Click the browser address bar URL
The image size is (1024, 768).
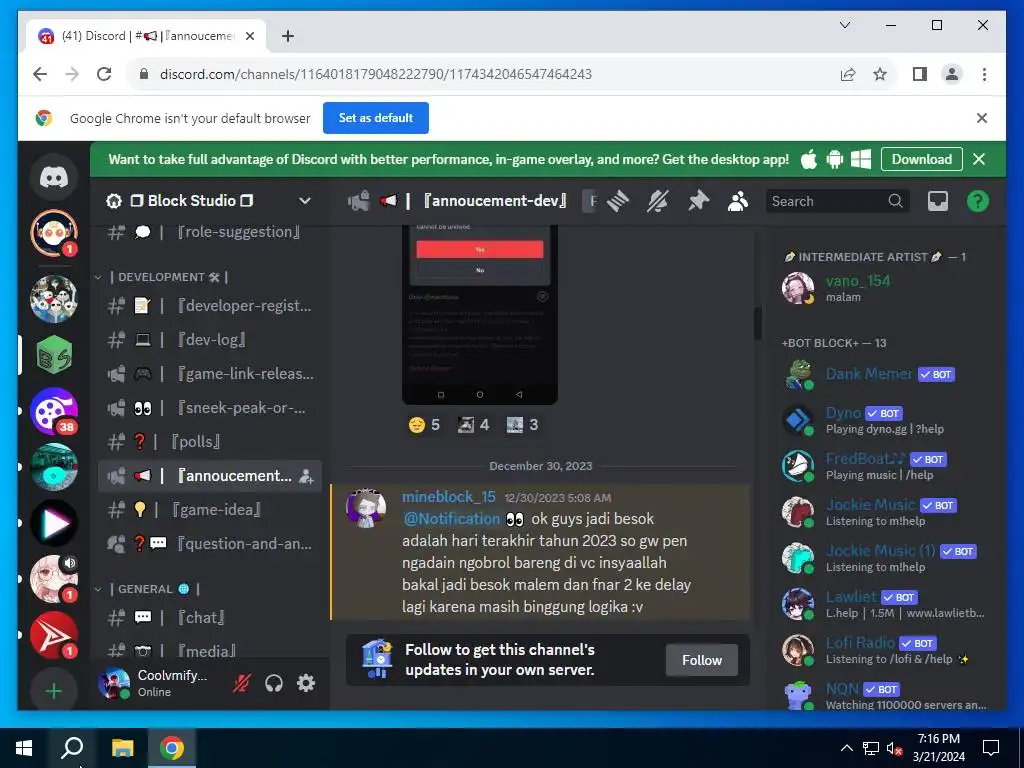(376, 74)
